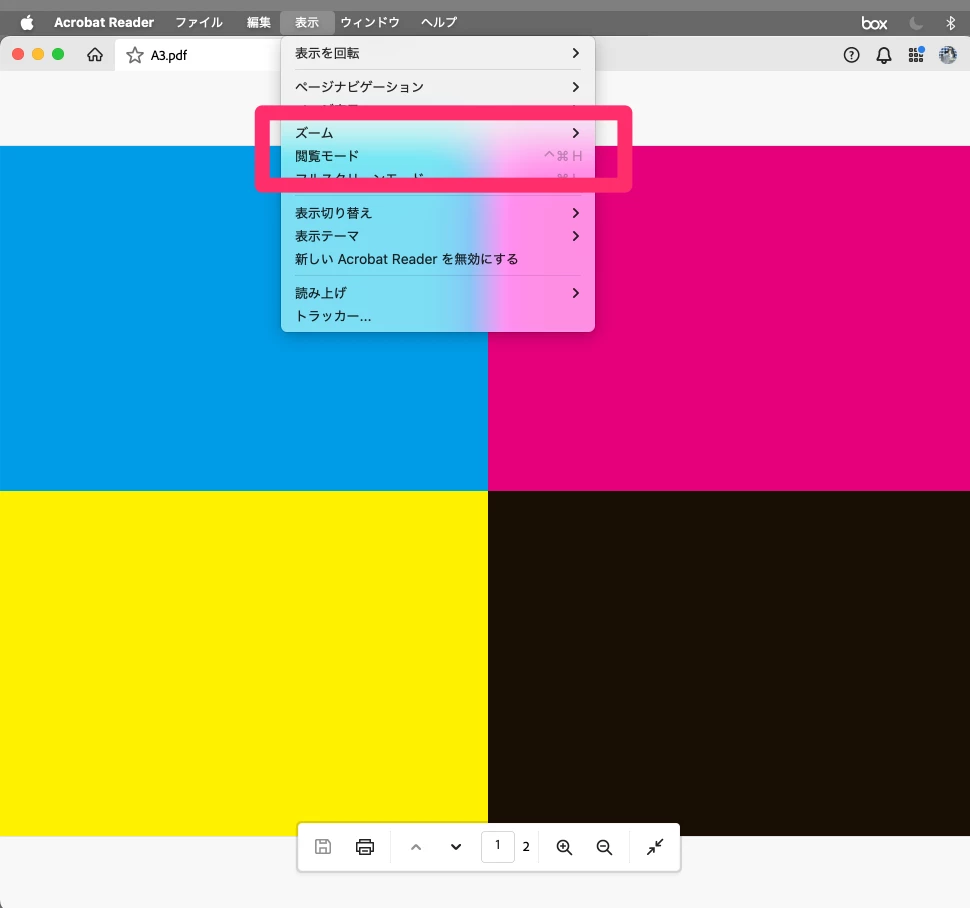Click the print icon in bottom toolbar

[x=365, y=846]
